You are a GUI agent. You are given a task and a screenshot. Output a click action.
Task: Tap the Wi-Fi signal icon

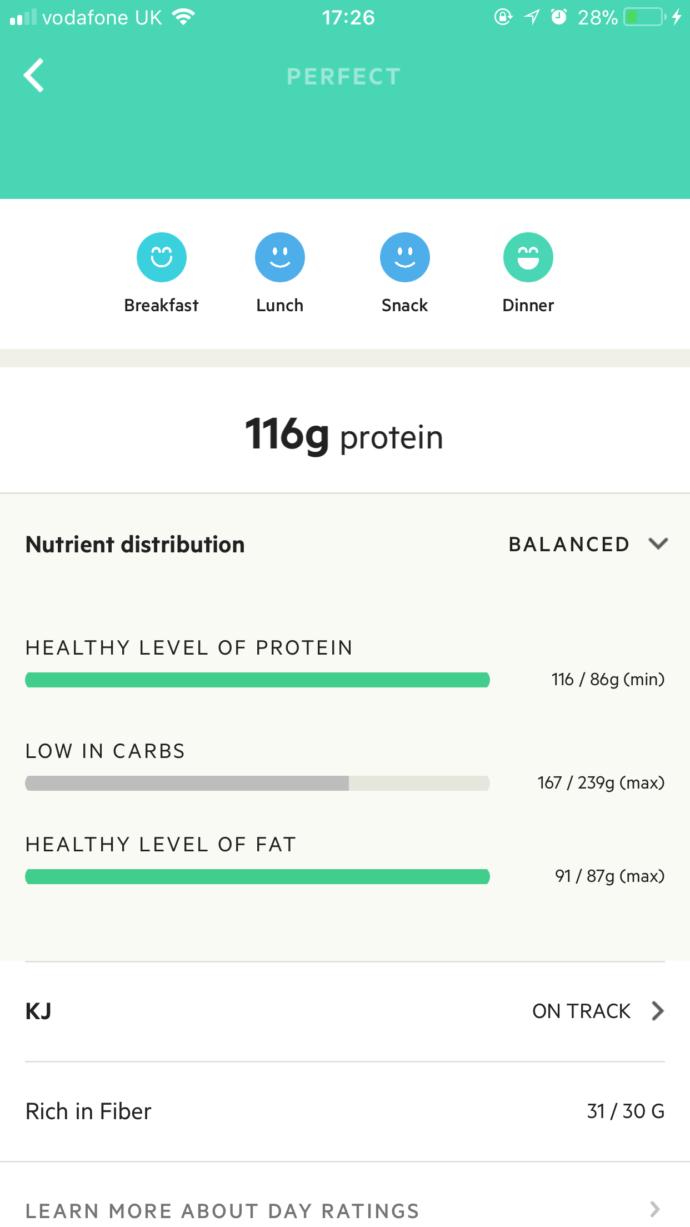tap(182, 17)
